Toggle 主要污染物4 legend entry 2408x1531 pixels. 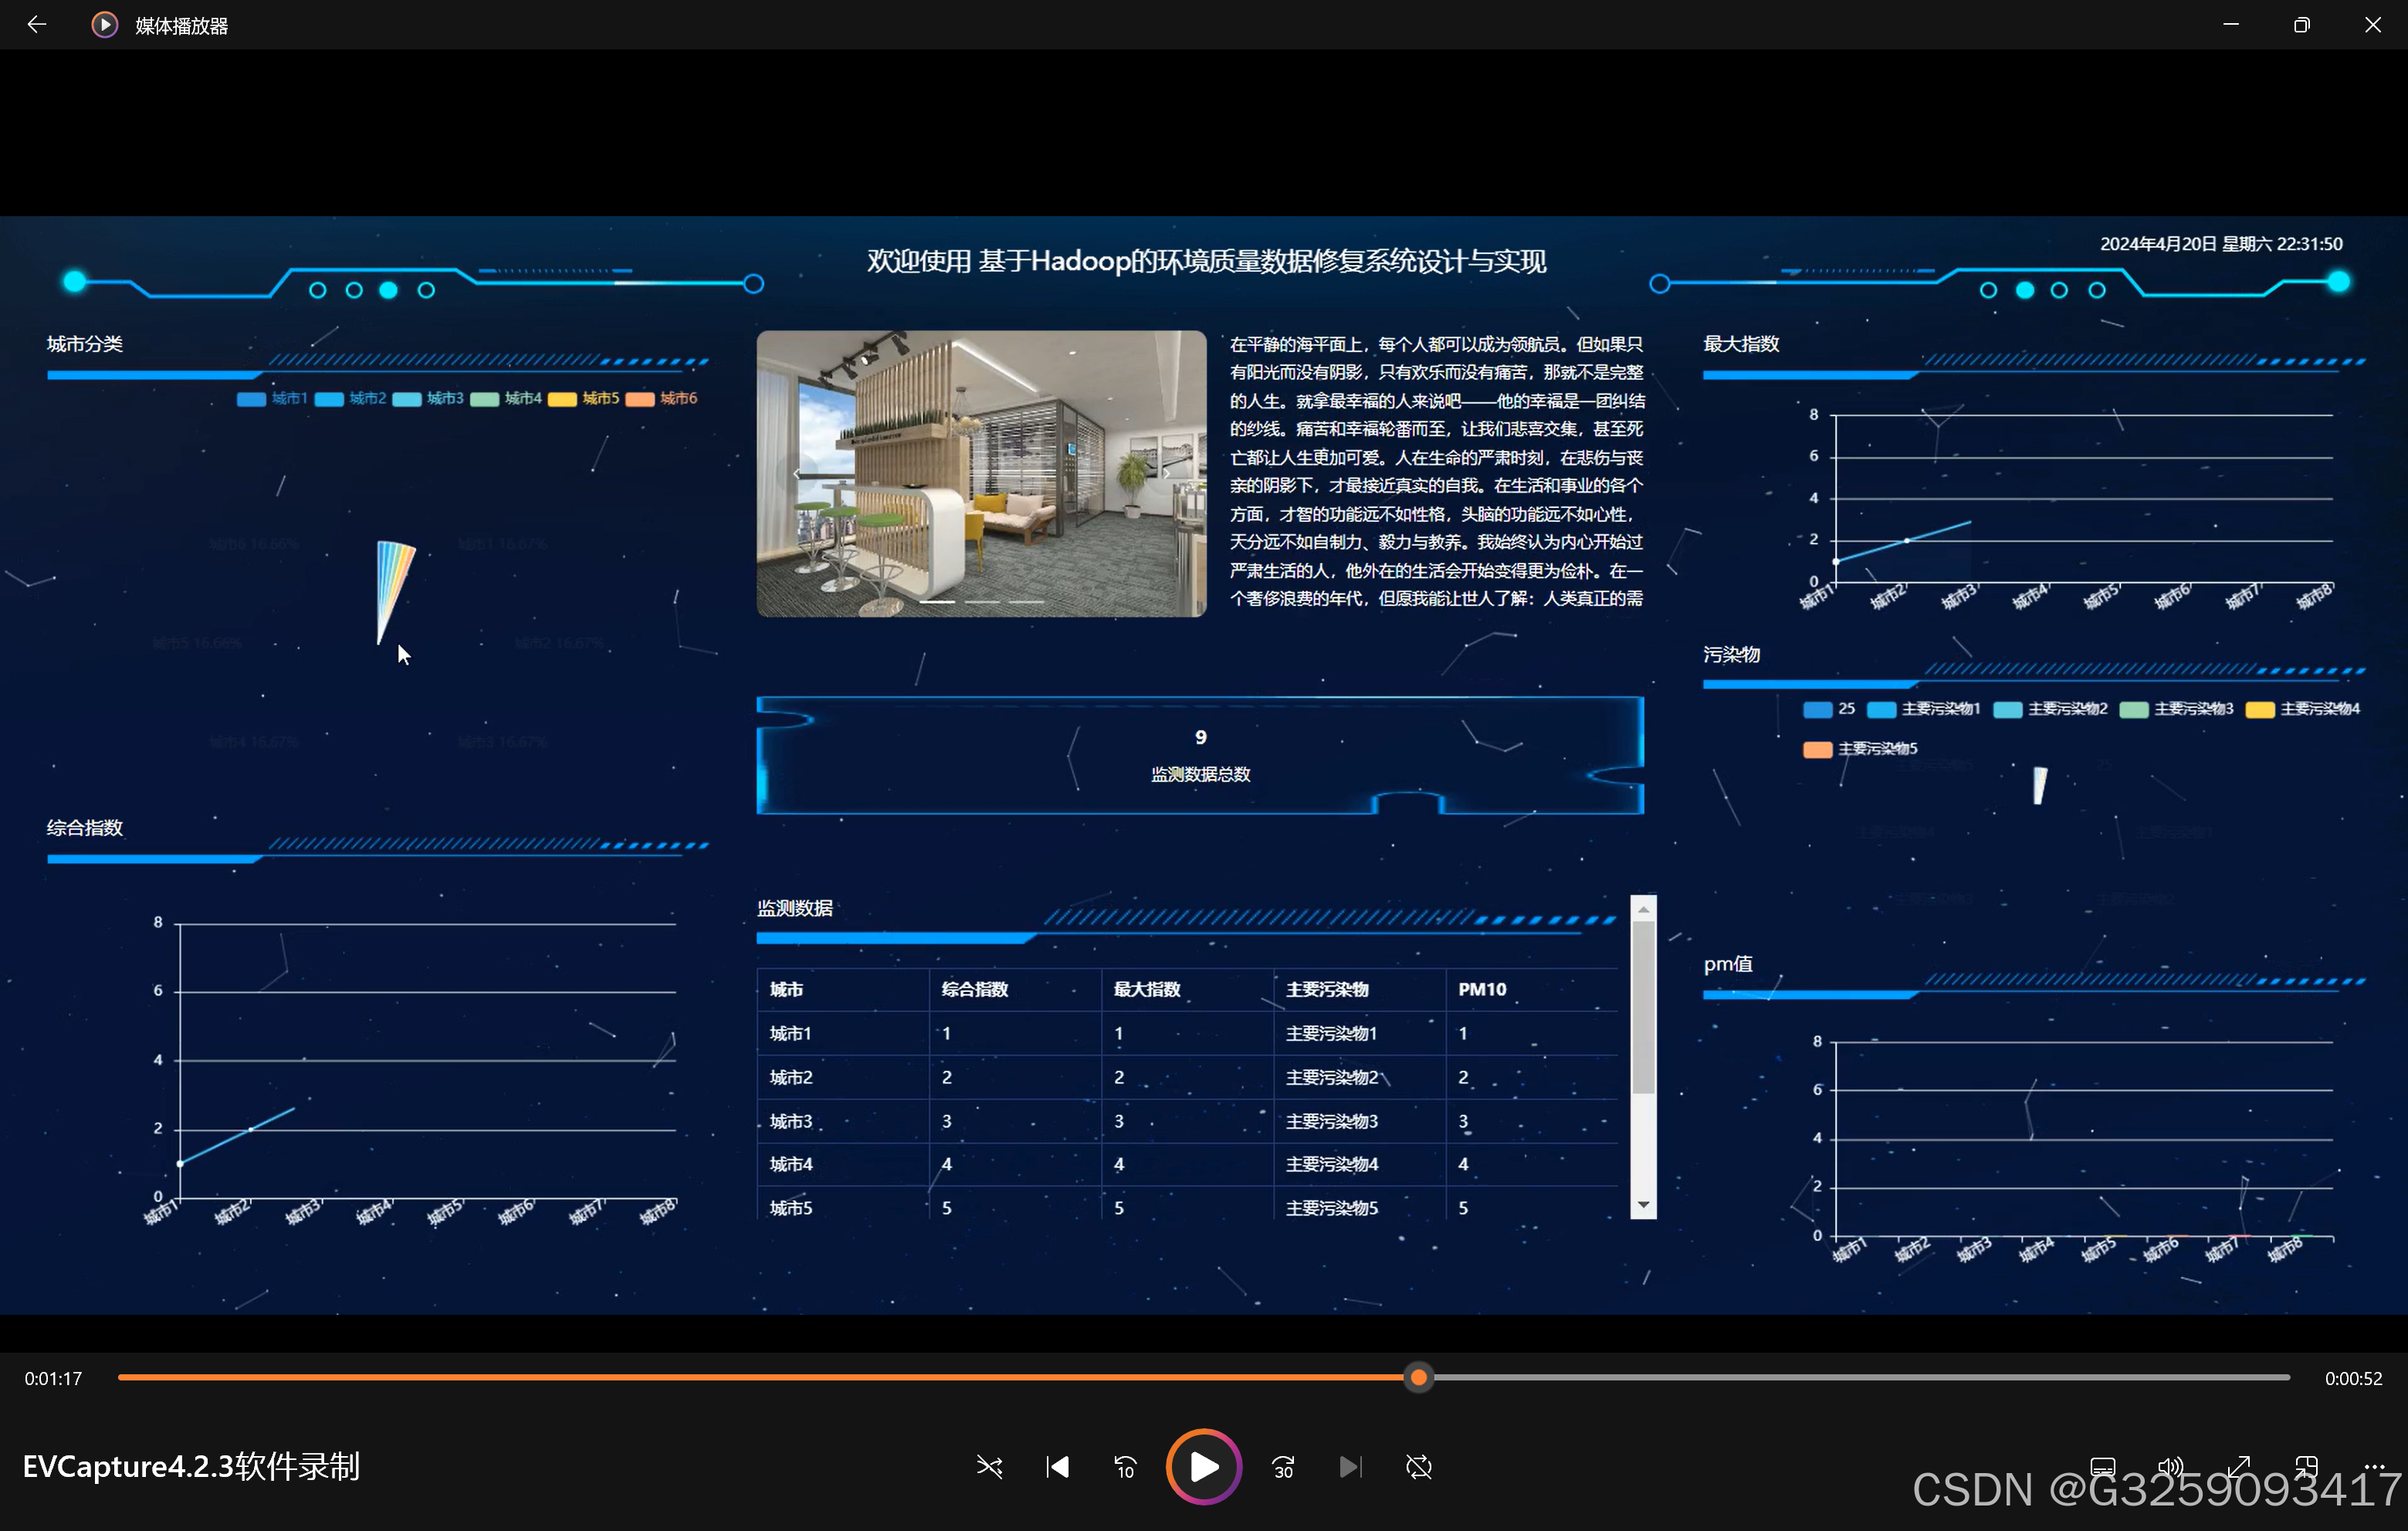[2303, 709]
